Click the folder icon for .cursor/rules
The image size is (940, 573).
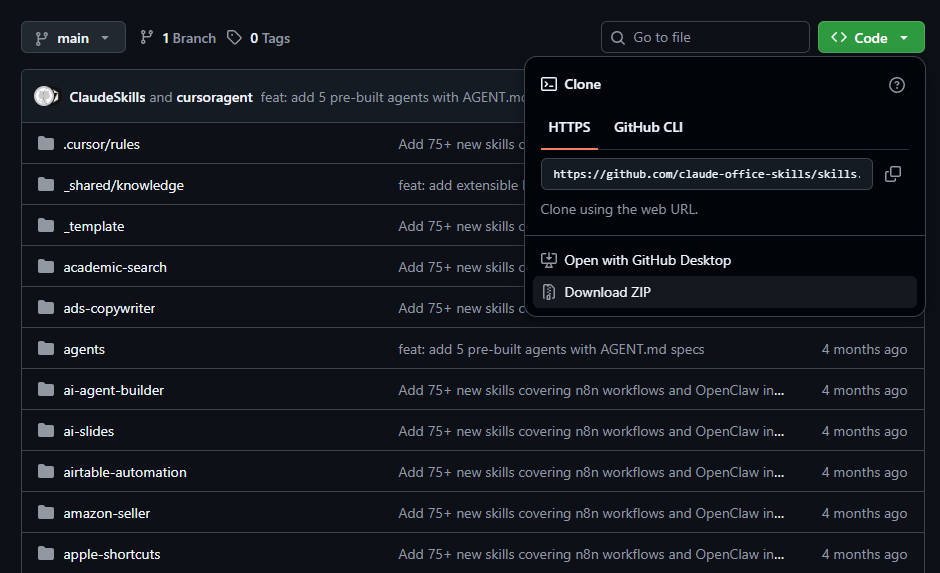pyautogui.click(x=46, y=143)
